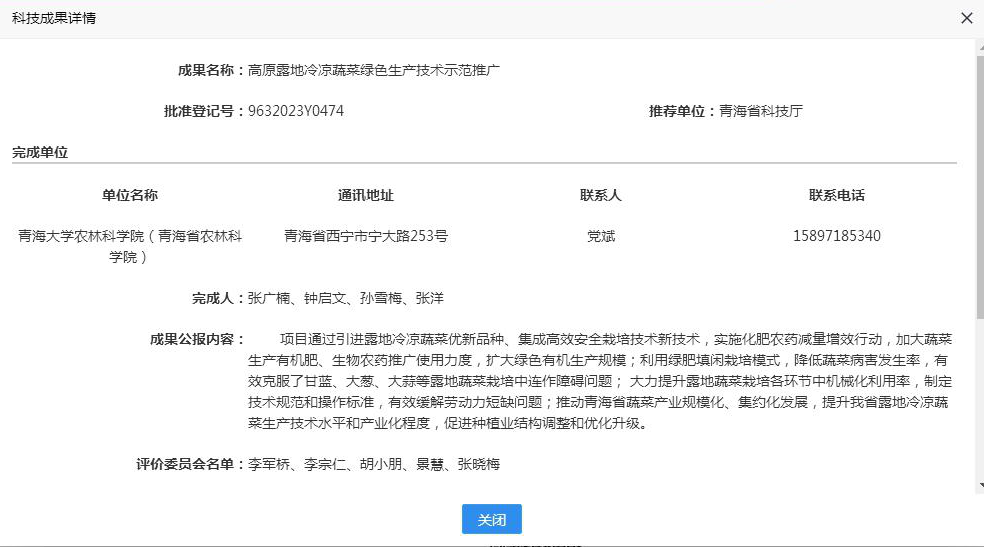
Task: Click the contact person 党斌
Action: [601, 236]
